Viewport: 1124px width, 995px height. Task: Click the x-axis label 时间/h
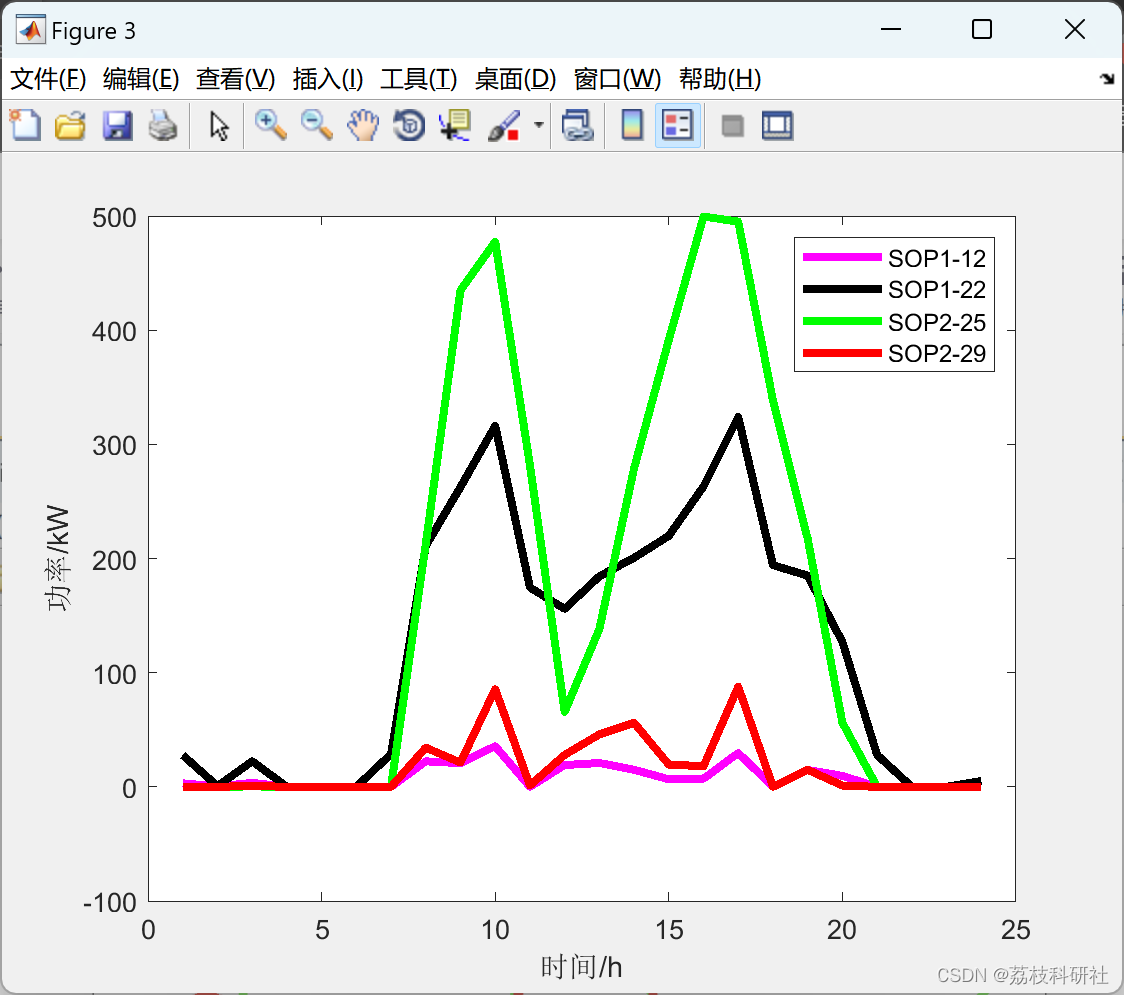pos(581,967)
